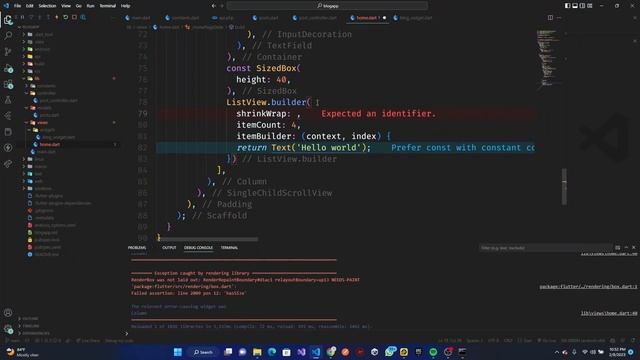Screen dimensions: 640x360
Task: Open the Manage gear icon
Action: [8, 329]
